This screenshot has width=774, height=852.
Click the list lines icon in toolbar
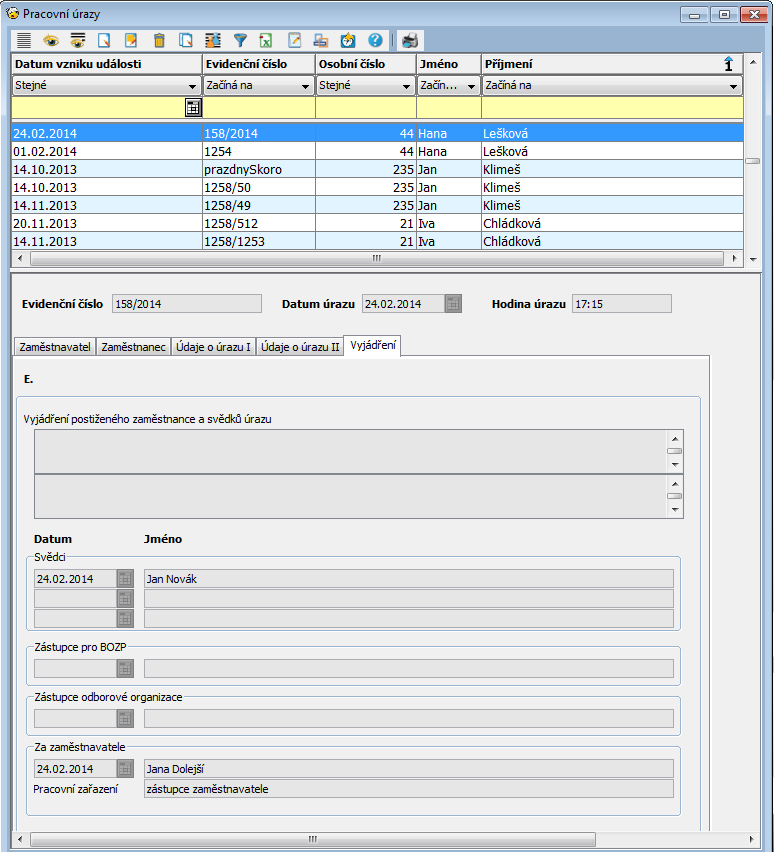coord(24,41)
